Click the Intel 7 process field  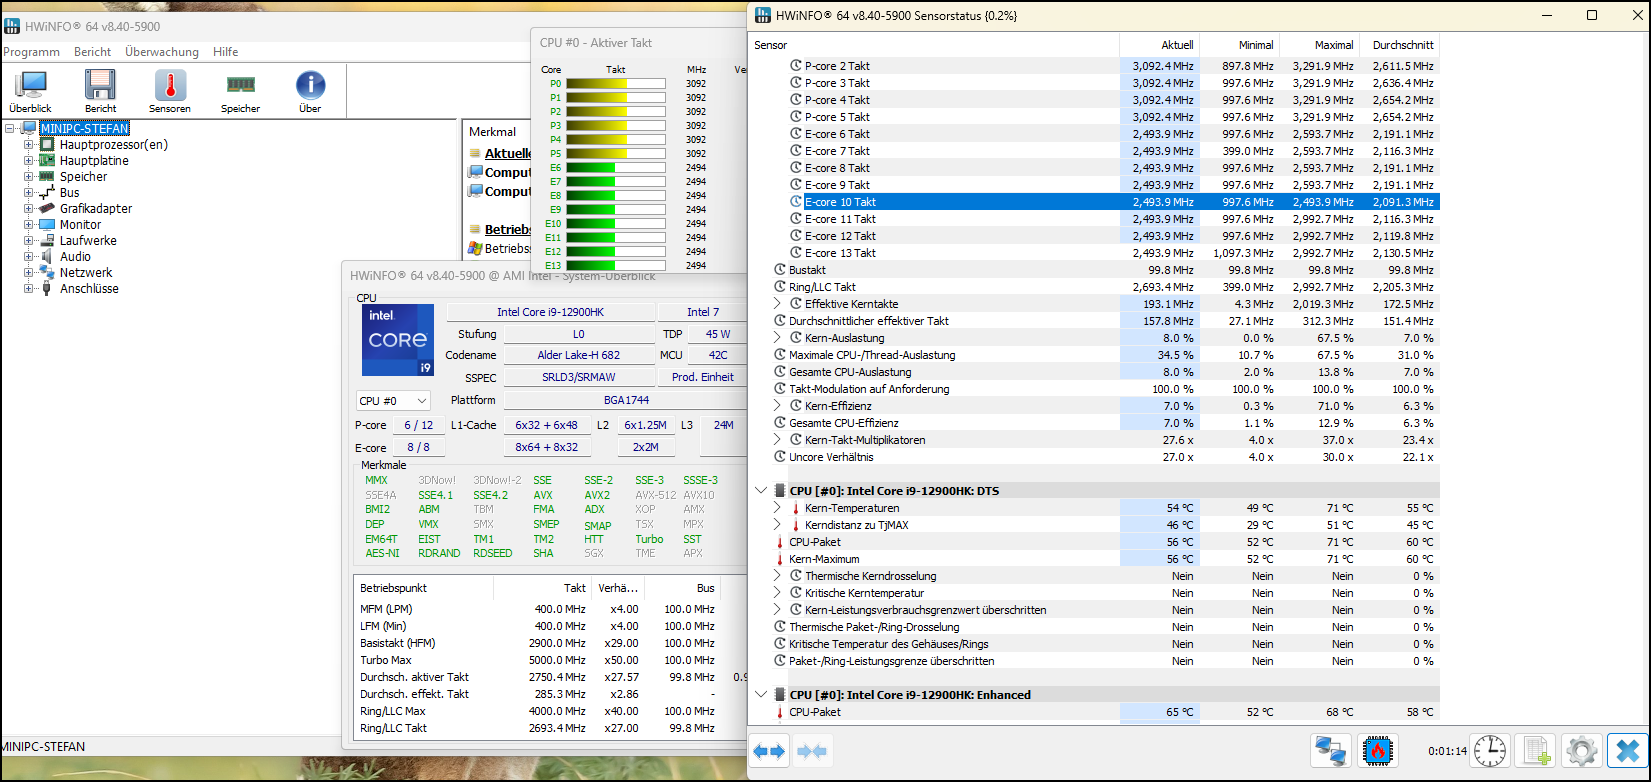[702, 312]
